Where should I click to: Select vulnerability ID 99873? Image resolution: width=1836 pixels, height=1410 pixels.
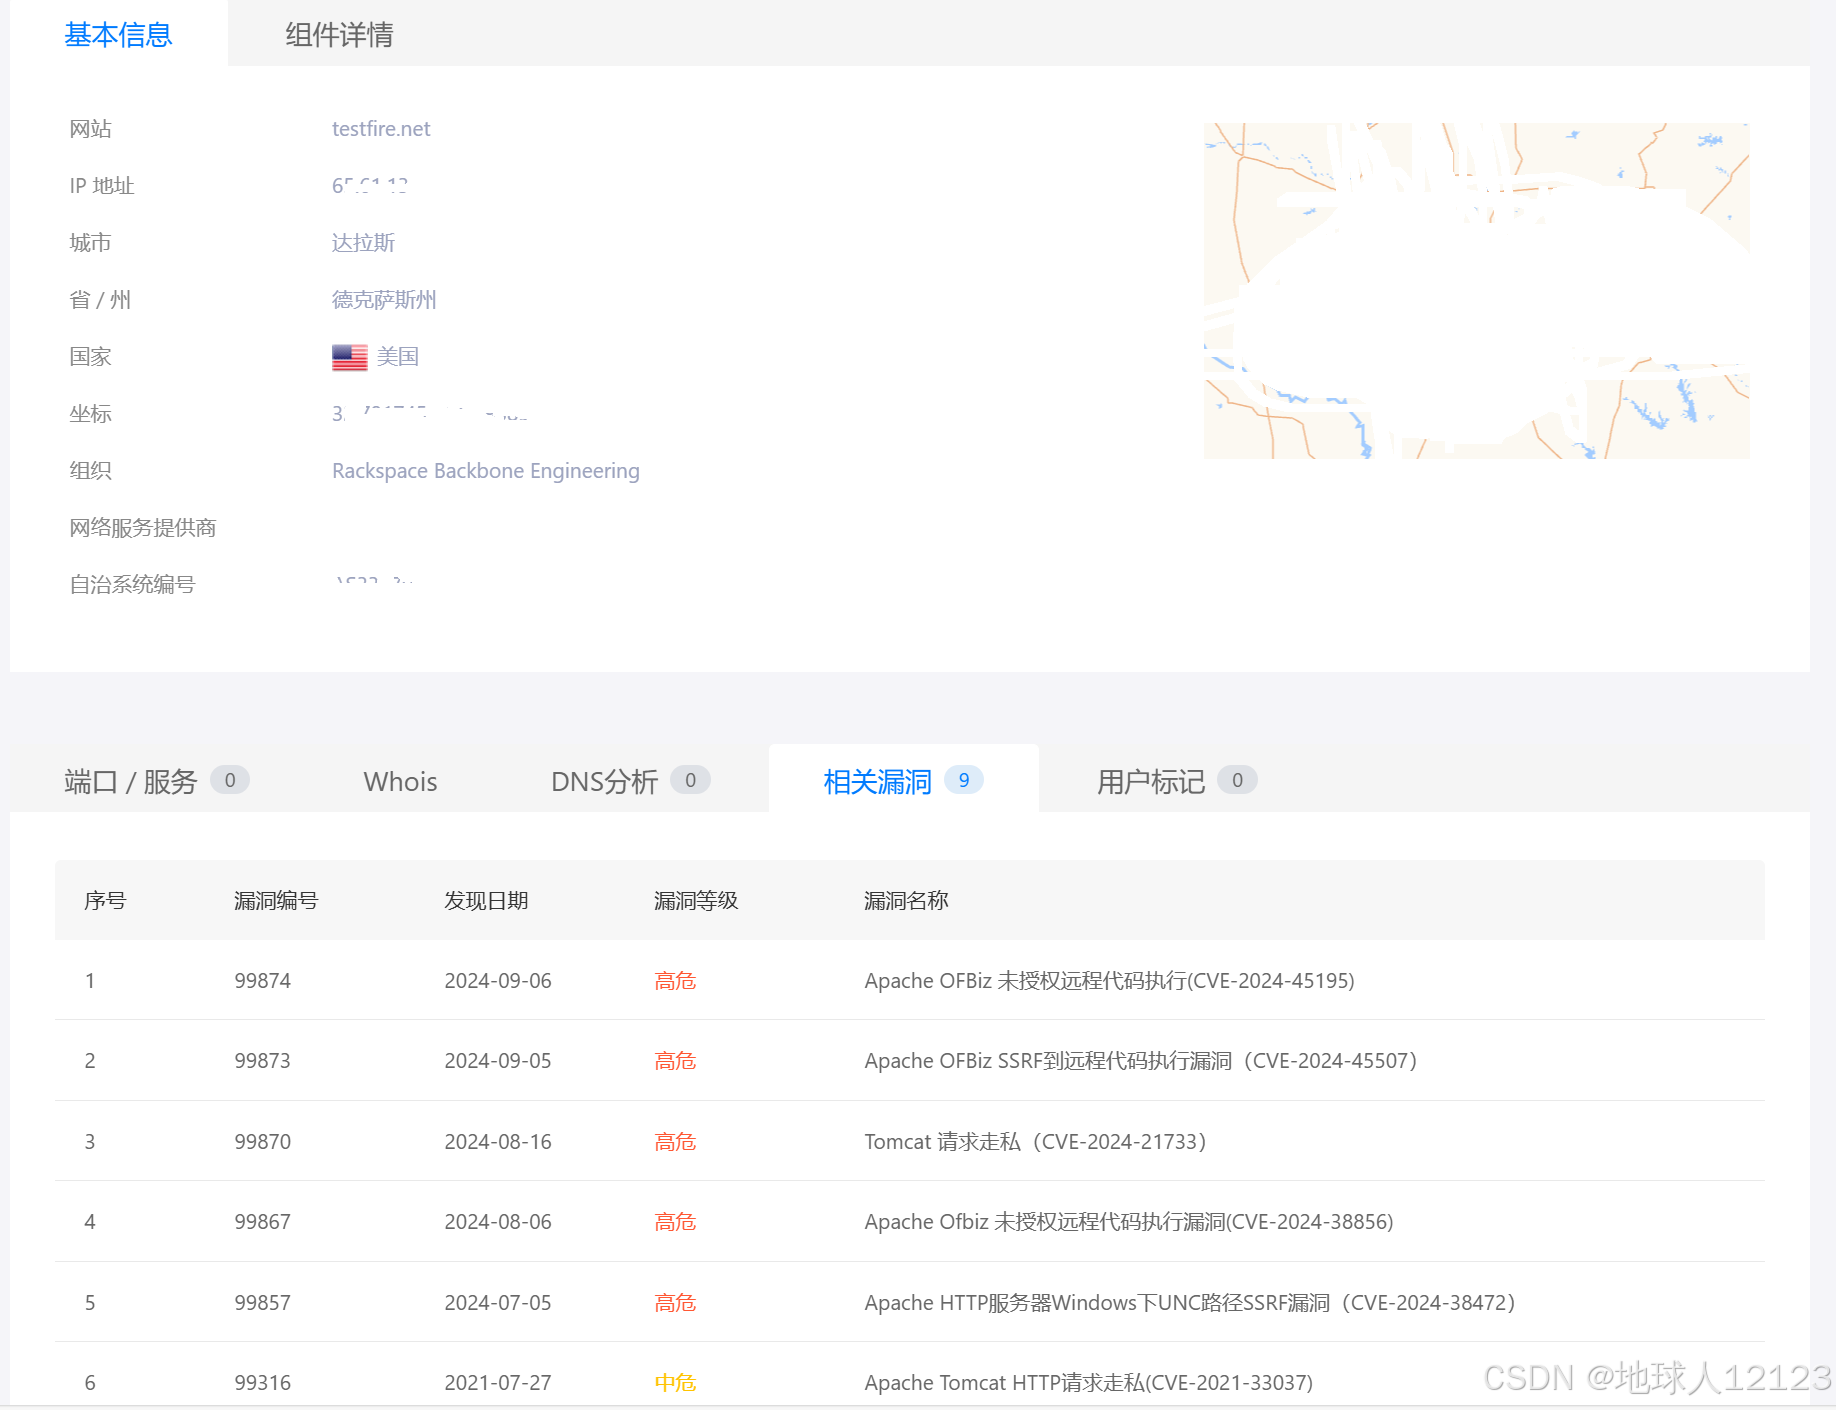[x=262, y=1061]
